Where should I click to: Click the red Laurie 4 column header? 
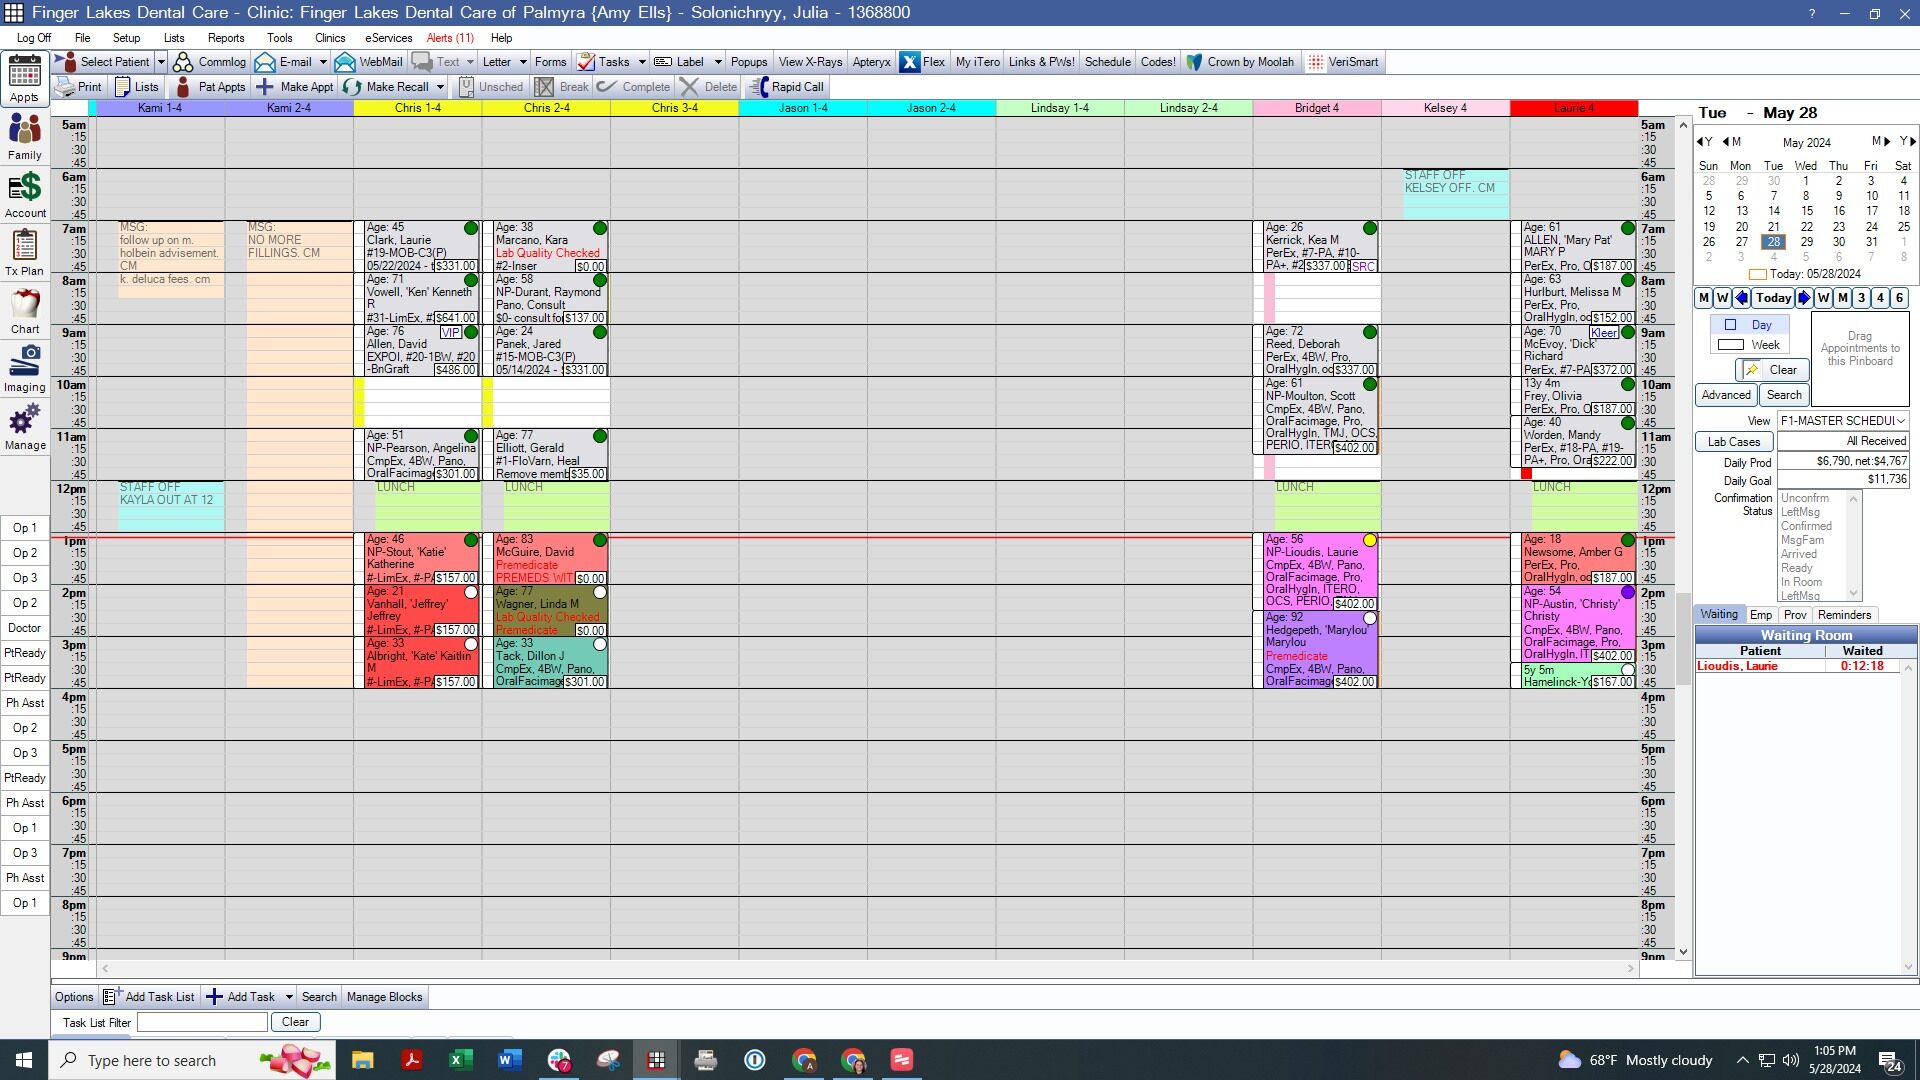coord(1574,108)
